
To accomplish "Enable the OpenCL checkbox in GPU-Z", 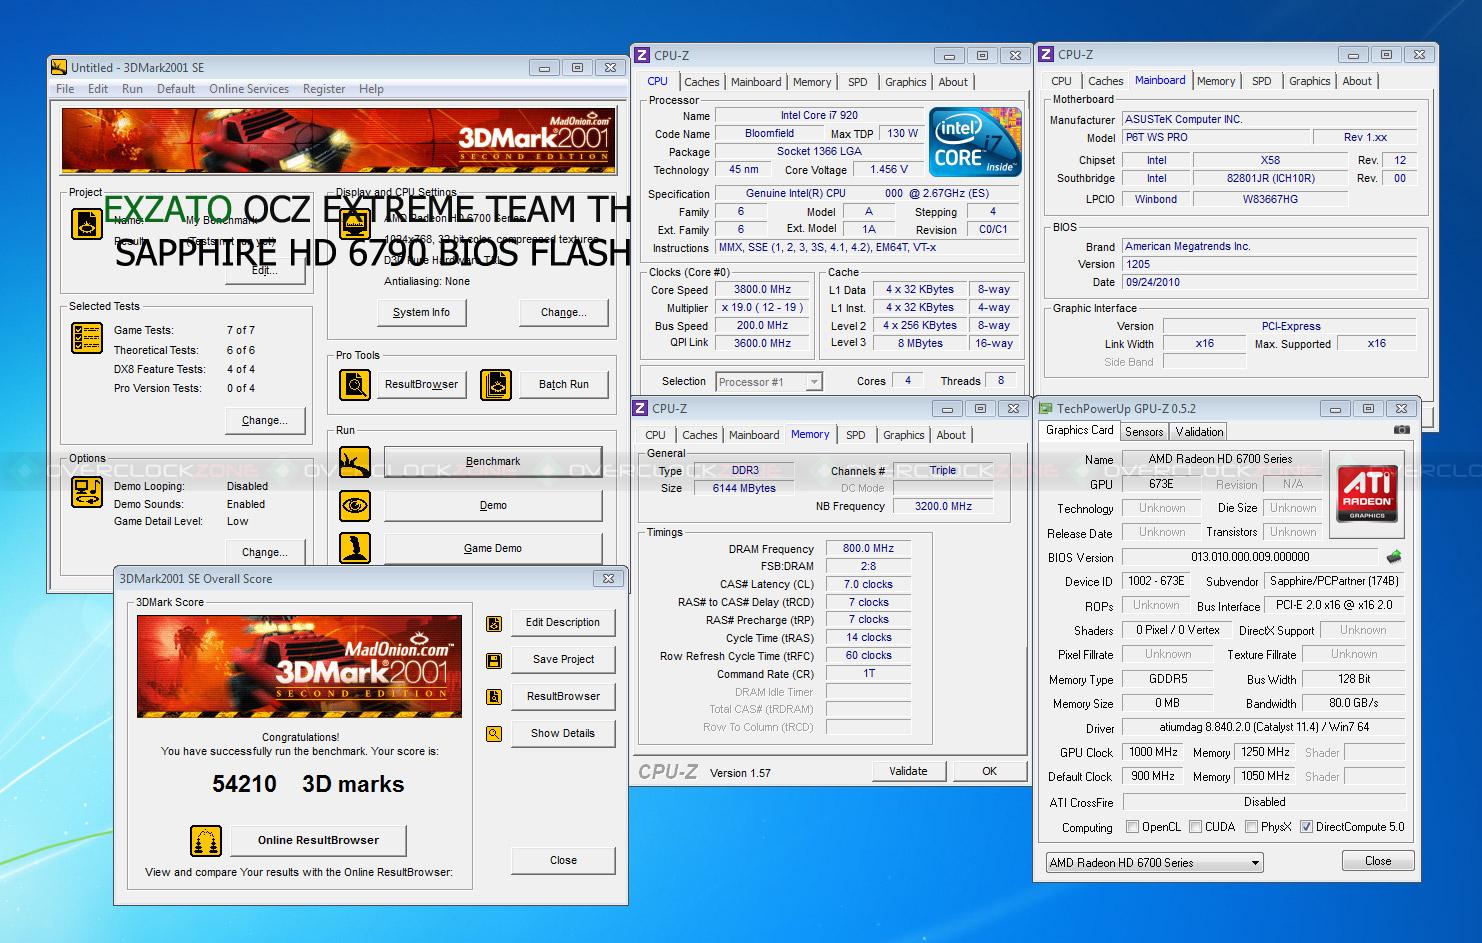I will pyautogui.click(x=1132, y=827).
